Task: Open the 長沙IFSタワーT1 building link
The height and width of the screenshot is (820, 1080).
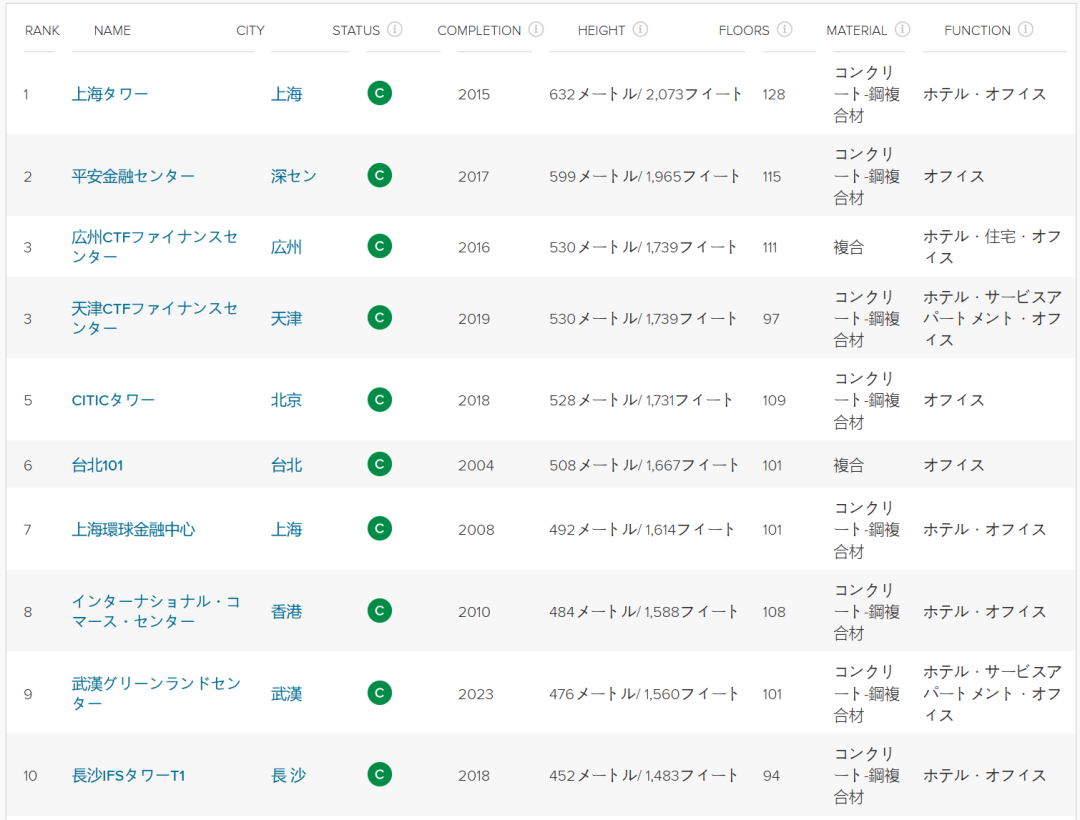Action: 129,776
